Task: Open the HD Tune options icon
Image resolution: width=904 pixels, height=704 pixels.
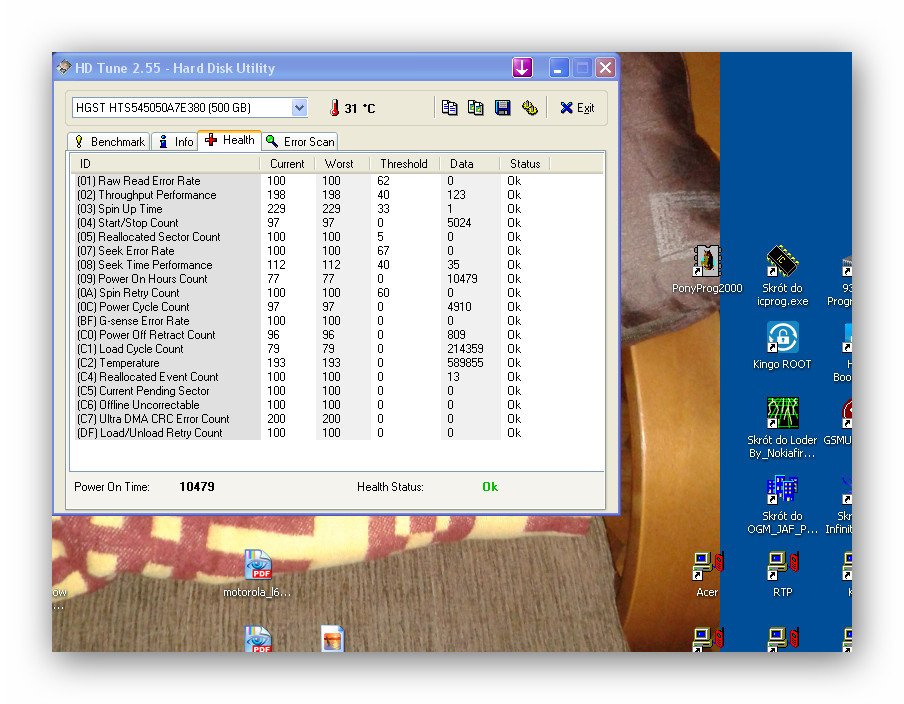Action: coord(530,108)
